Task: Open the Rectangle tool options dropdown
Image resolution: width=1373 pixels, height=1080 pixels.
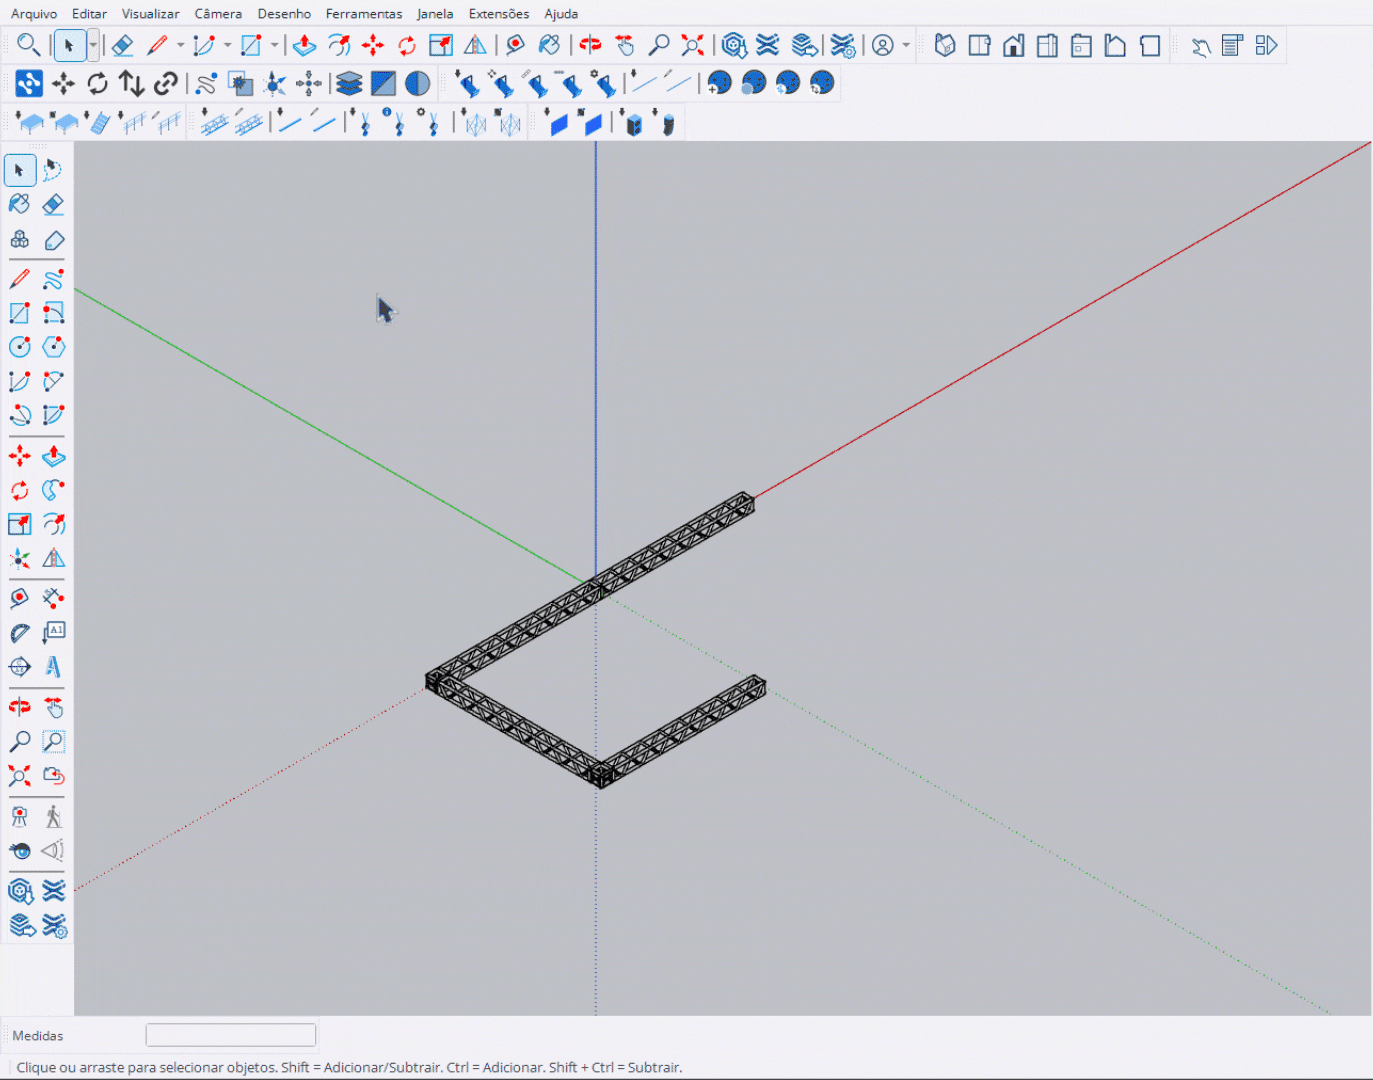Action: tap(273, 45)
